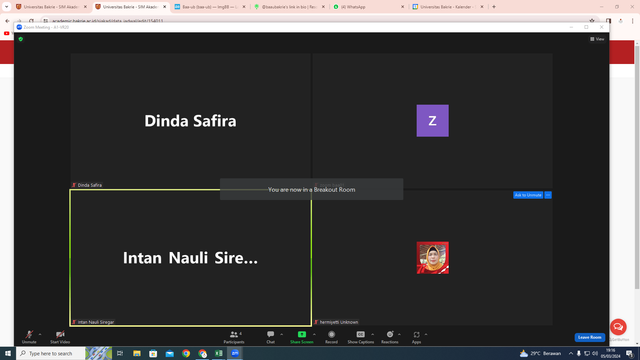Open Chrome tab search dropdown

pos(6,7)
